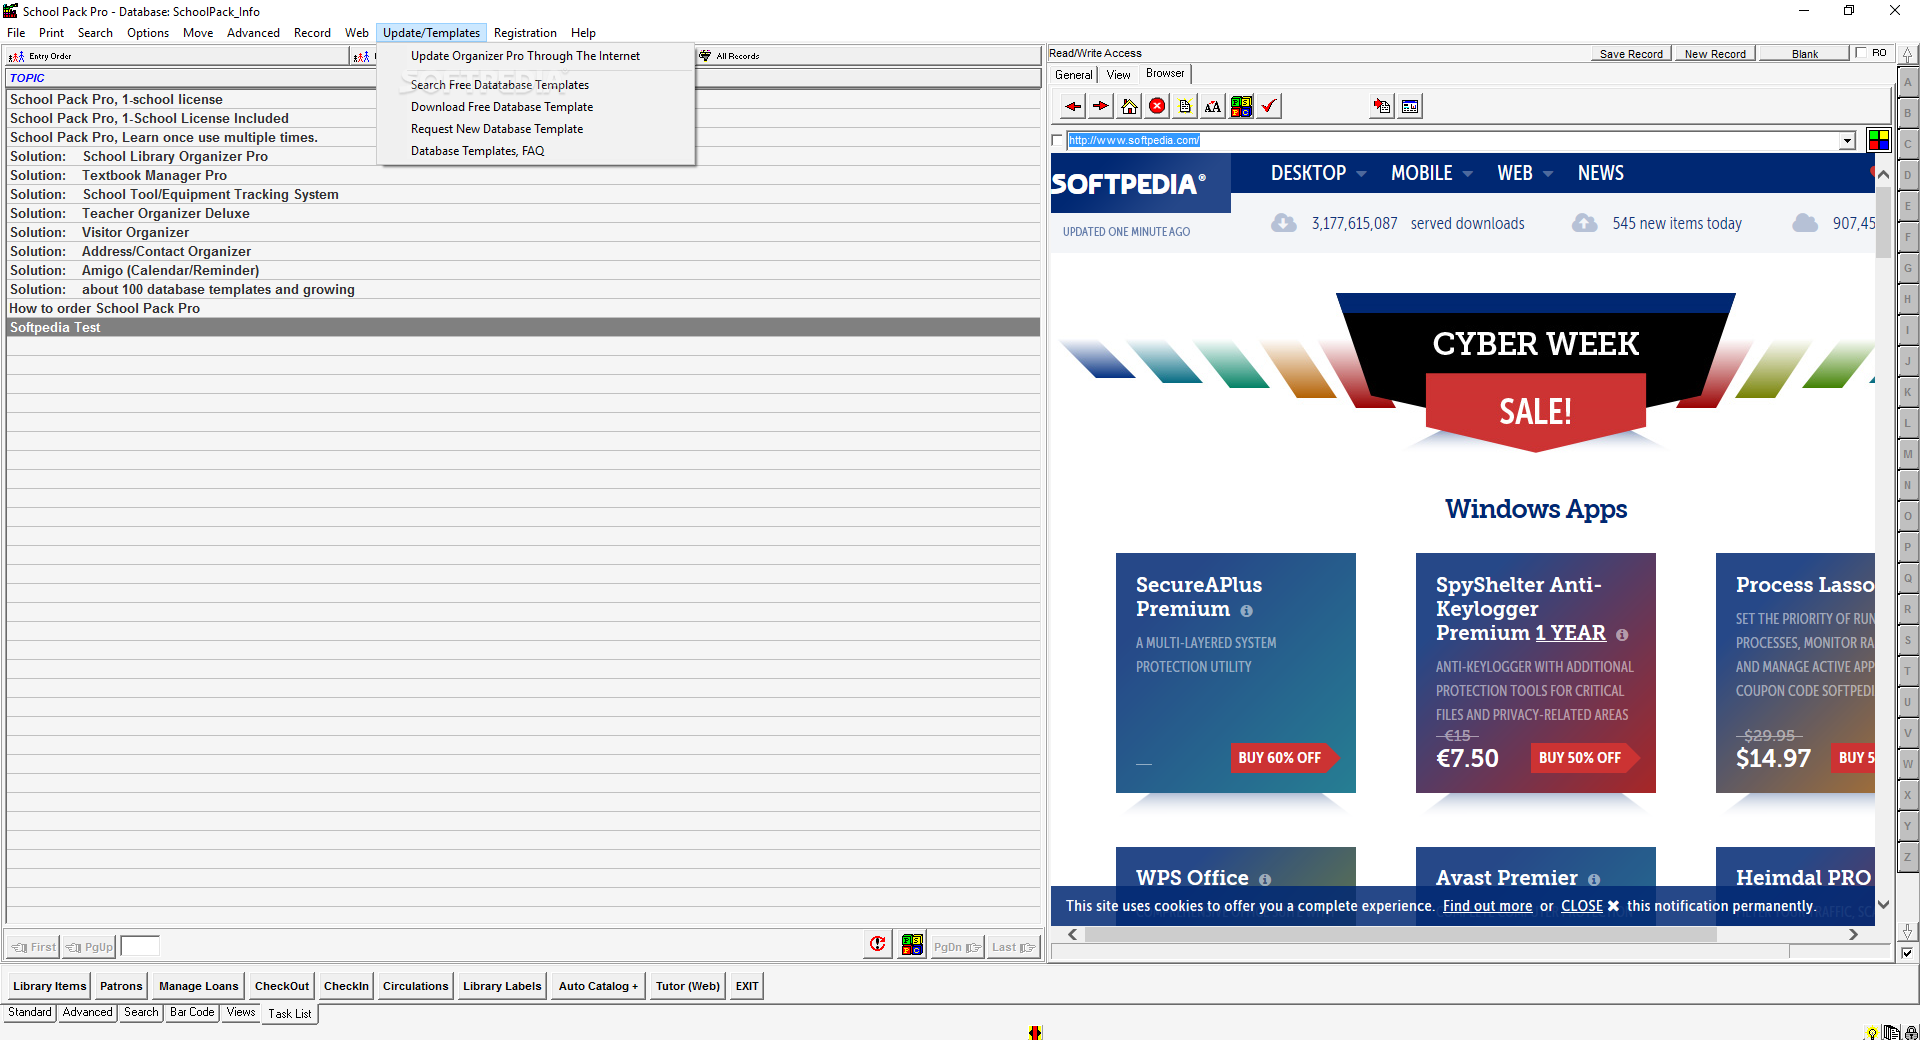Click the browser horizontal scrollbar right arrow
Viewport: 1920px width, 1040px height.
(1853, 934)
